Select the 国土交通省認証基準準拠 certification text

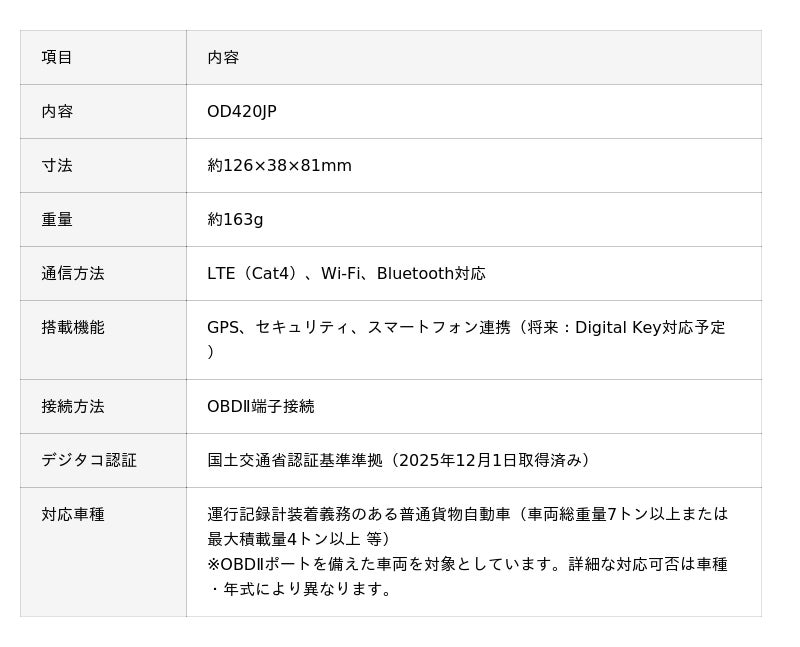(295, 461)
